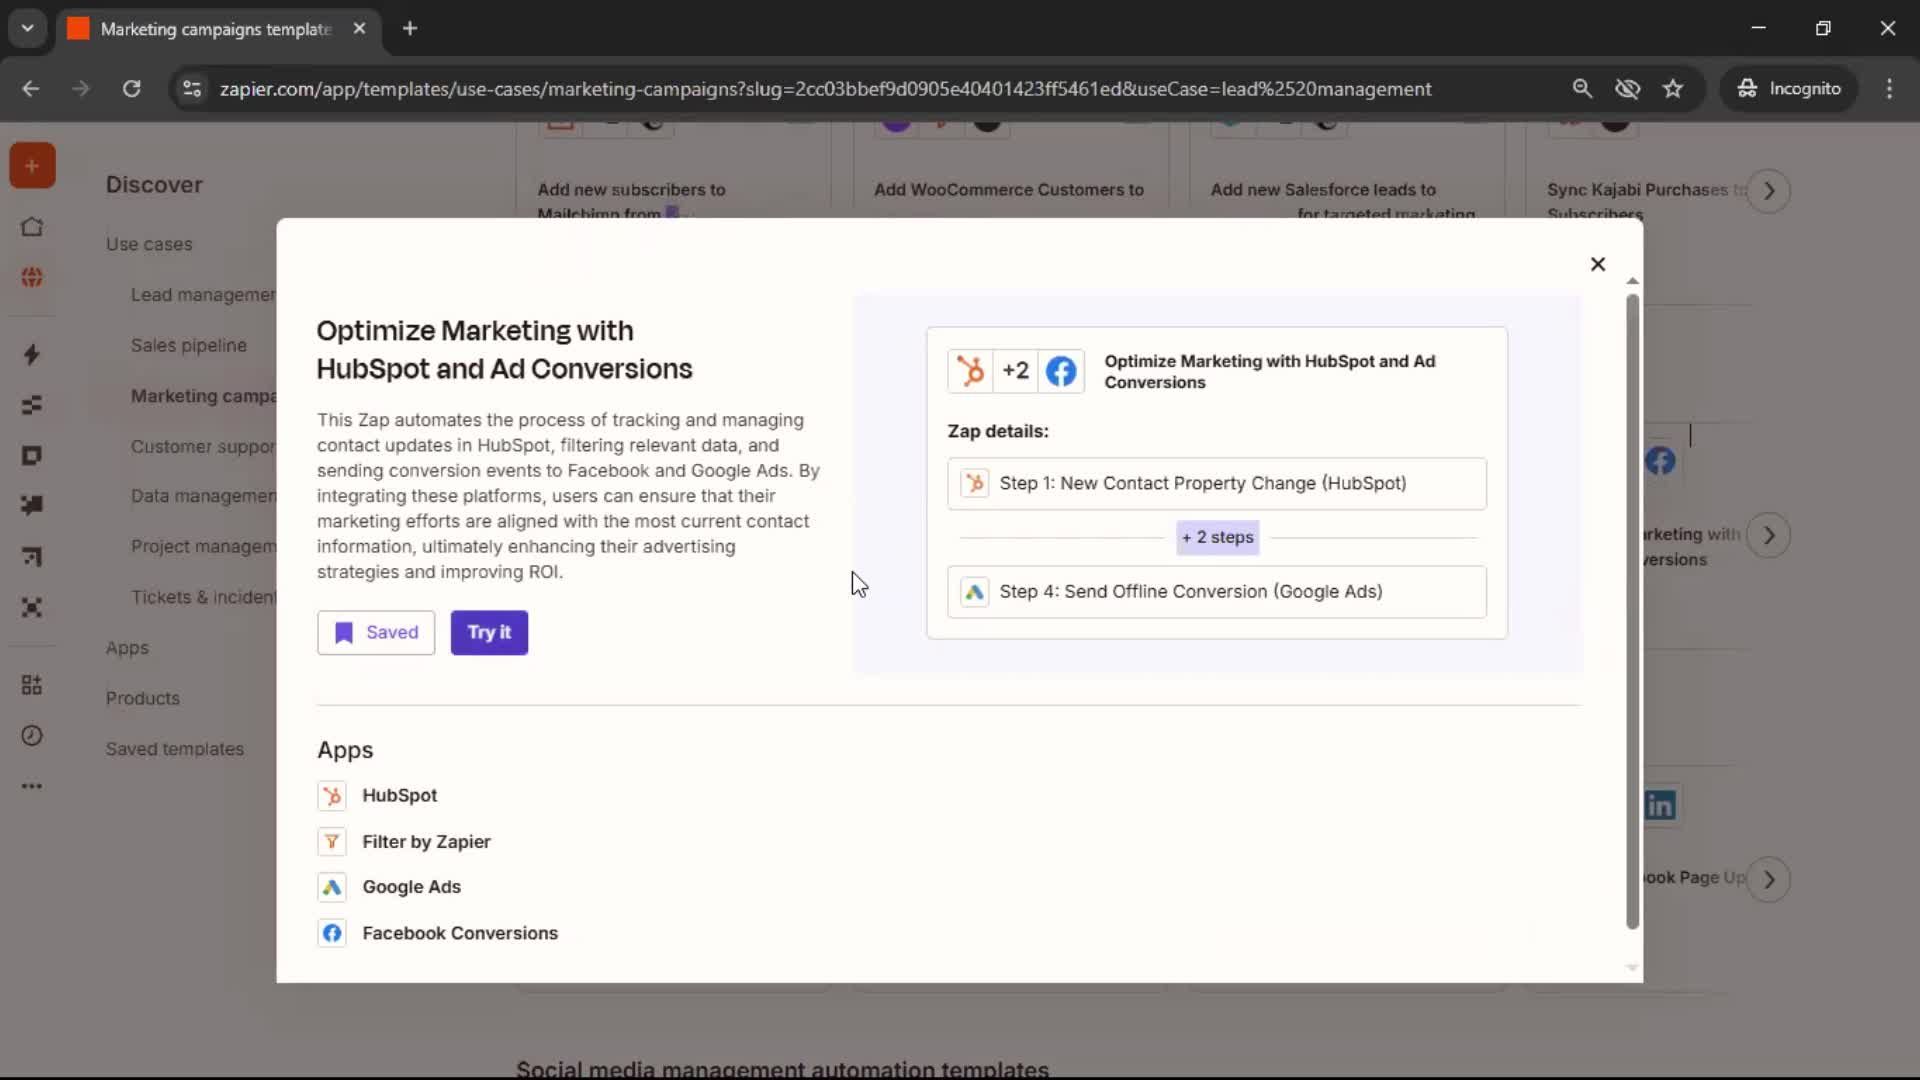1920x1080 pixels.
Task: Click the +2 apps badge in Zap preview
Action: coord(1015,371)
